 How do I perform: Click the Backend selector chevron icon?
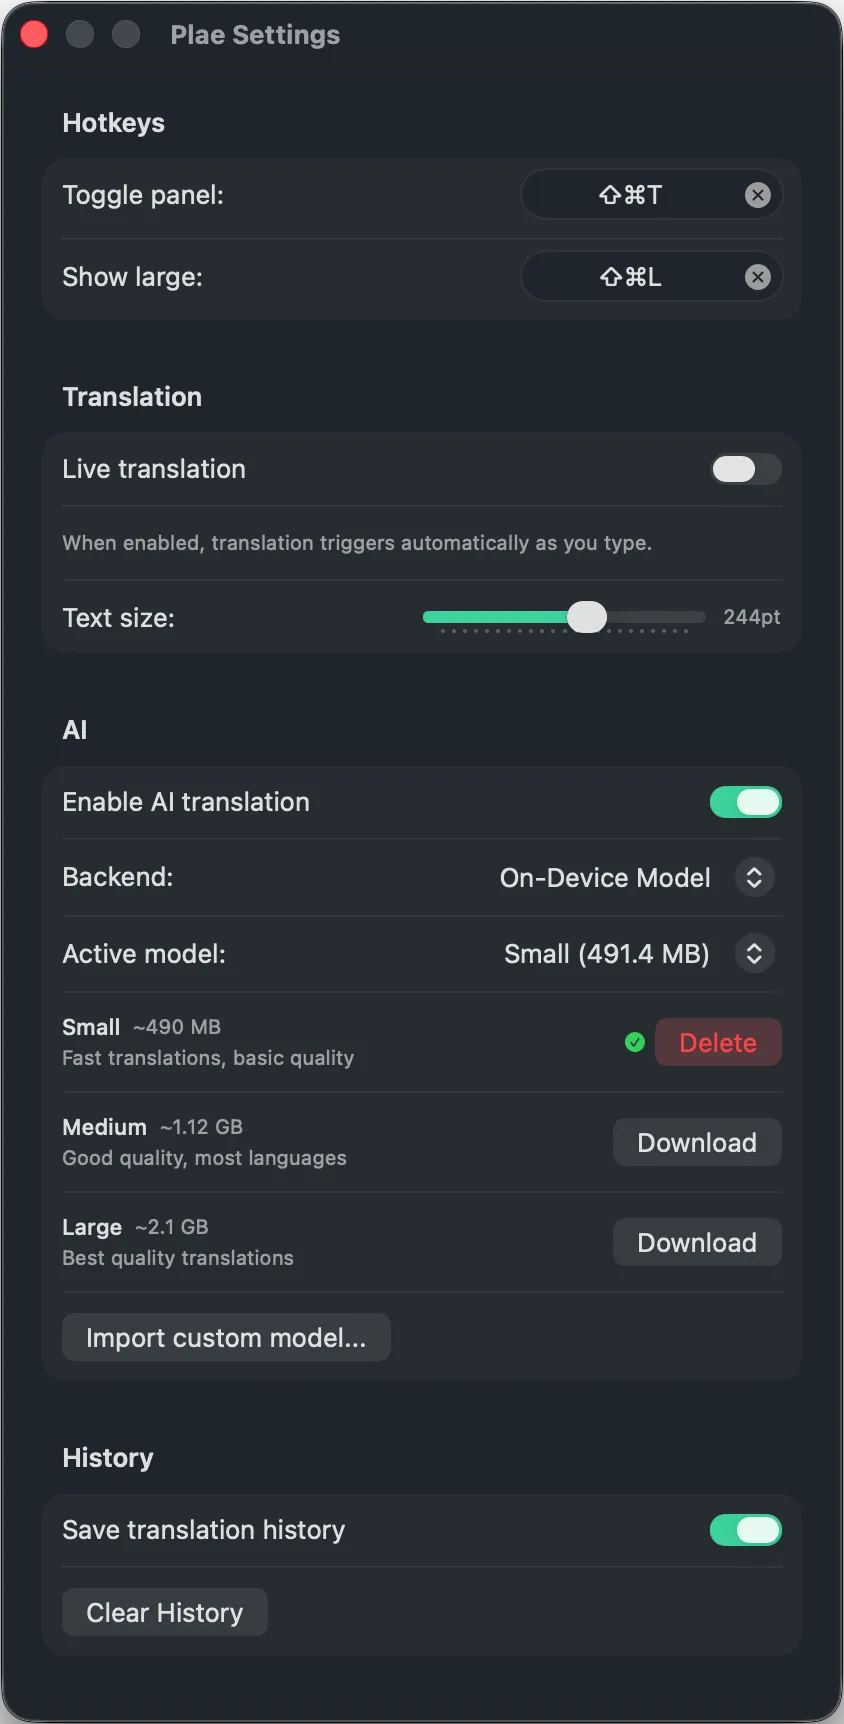(754, 877)
